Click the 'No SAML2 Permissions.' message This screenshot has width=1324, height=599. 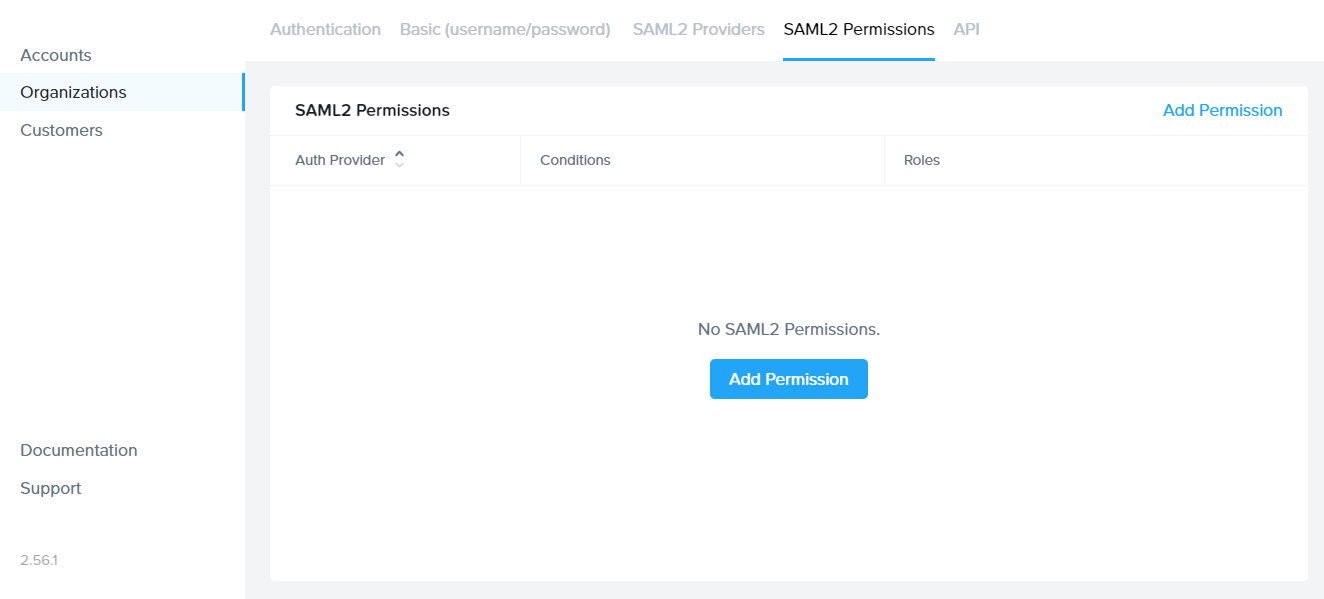(x=788, y=329)
